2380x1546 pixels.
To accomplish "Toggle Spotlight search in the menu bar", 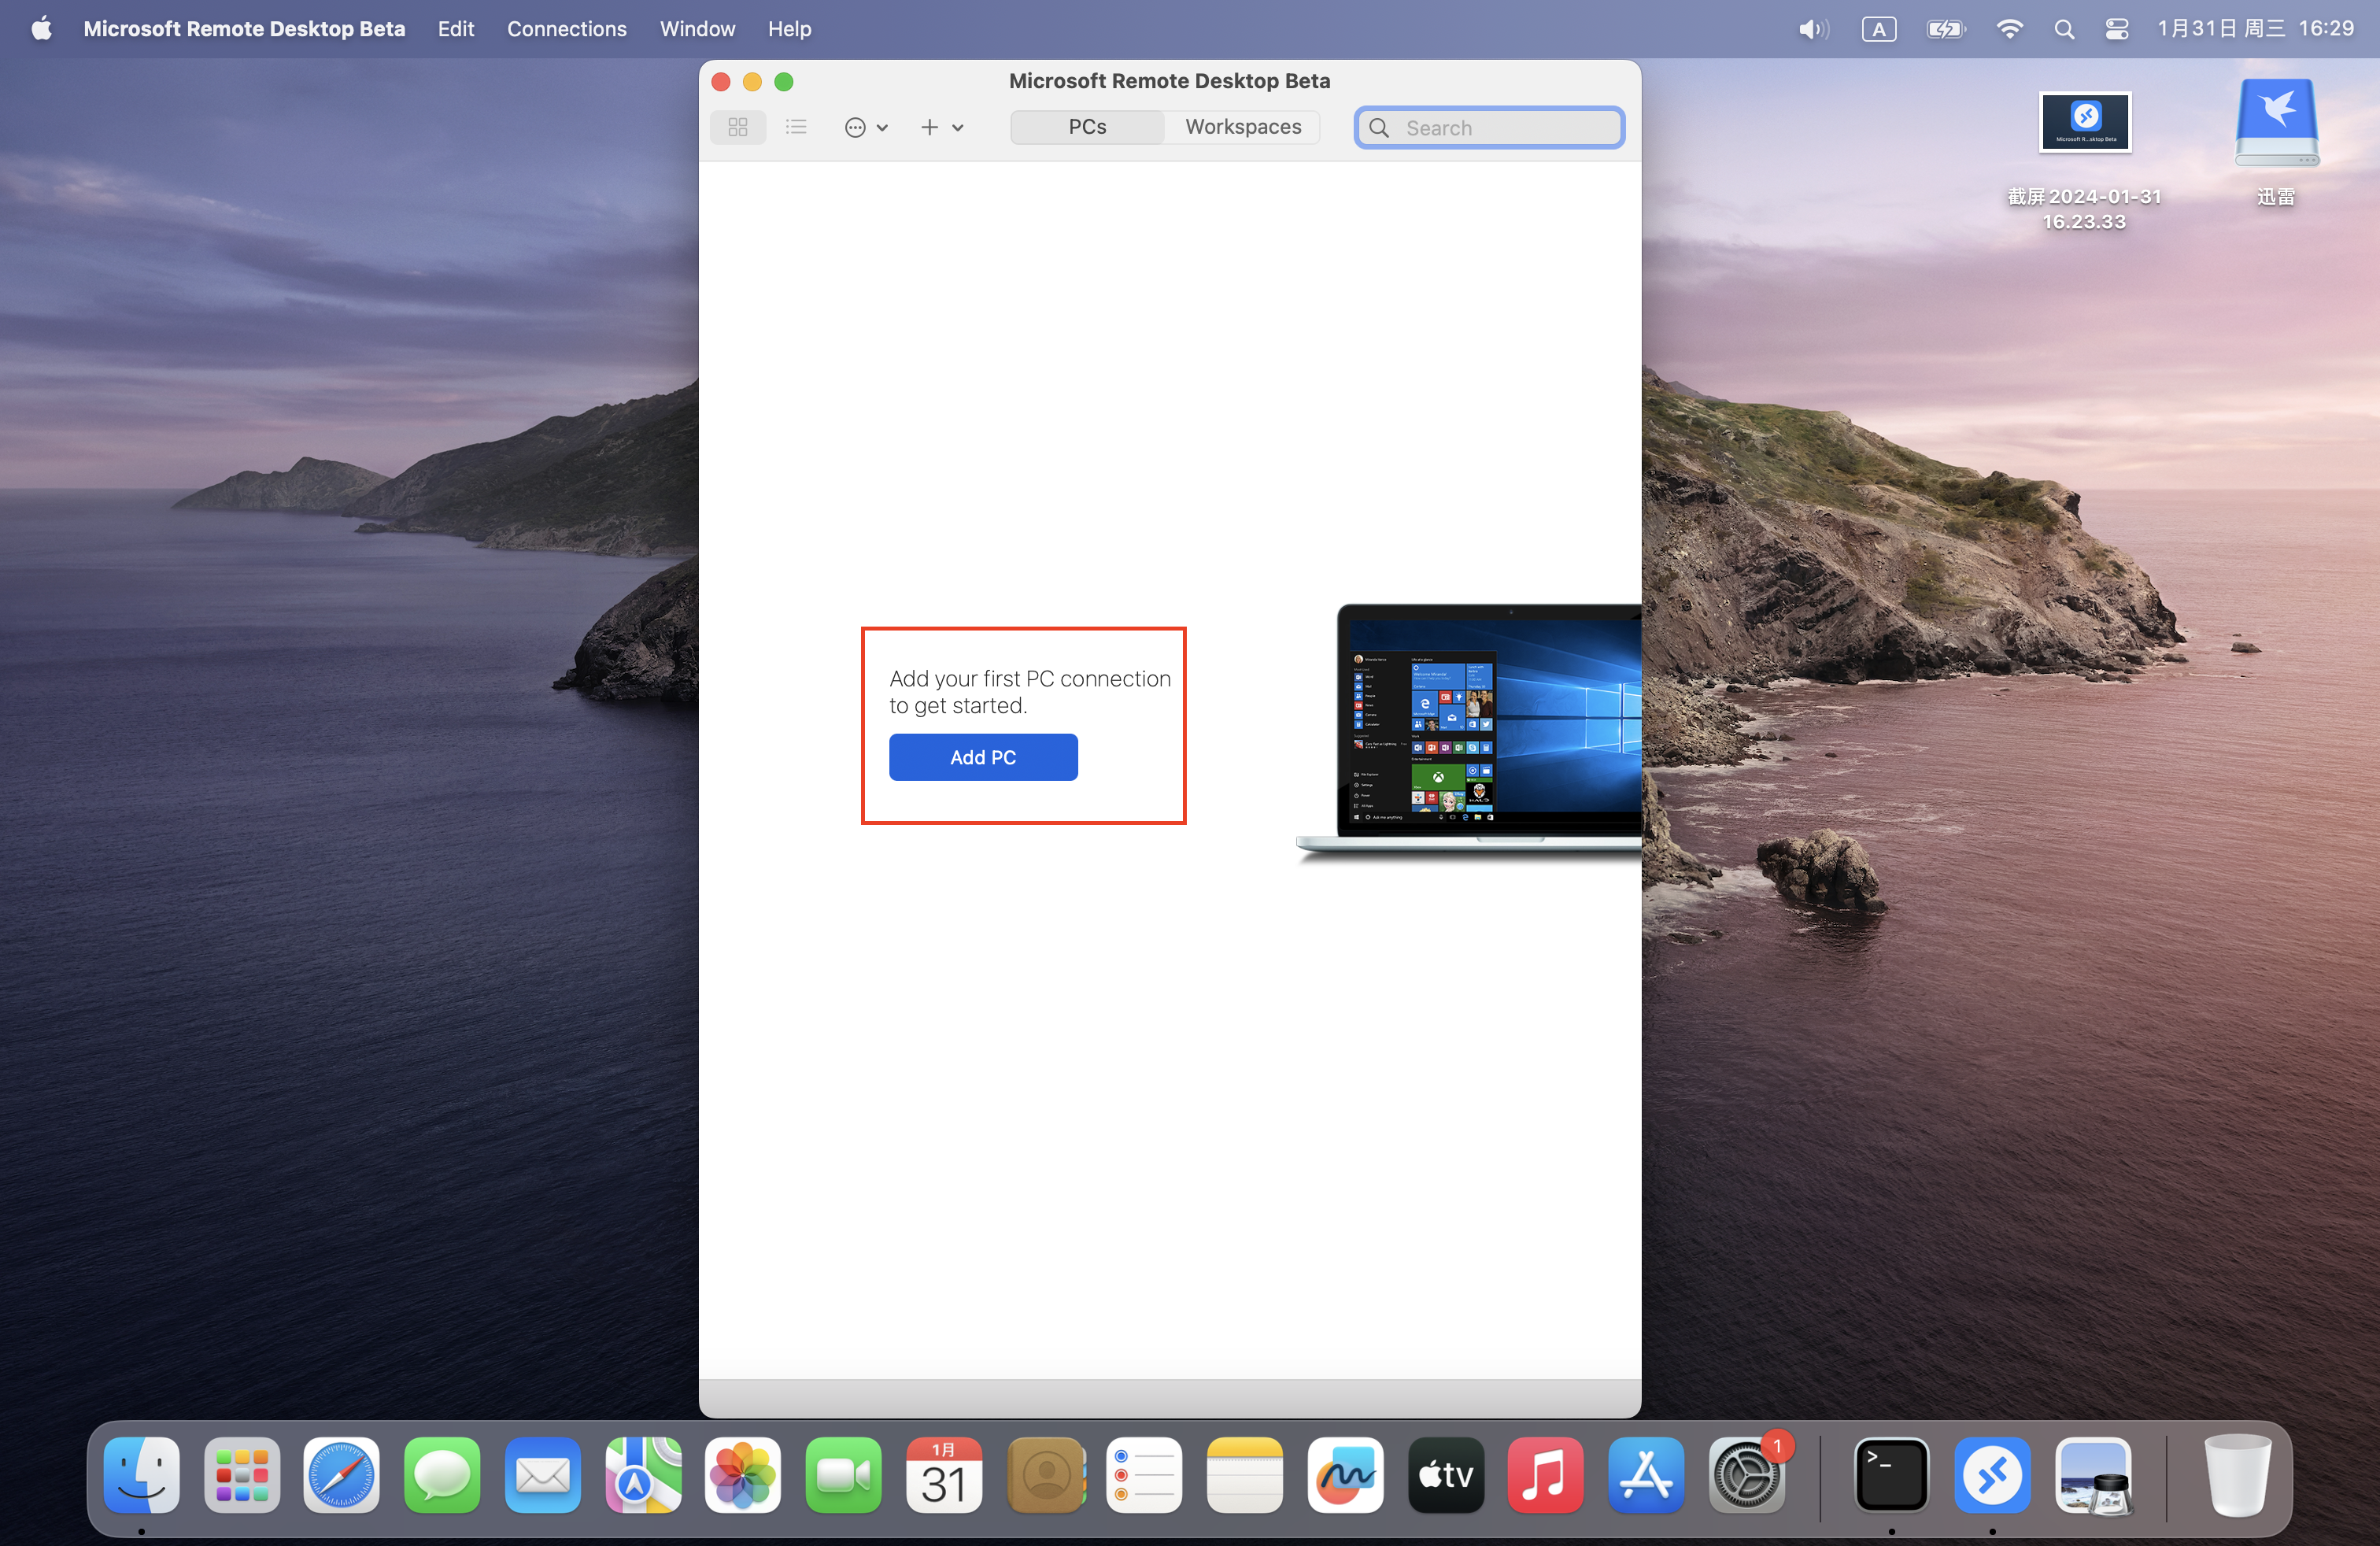I will click(x=2063, y=28).
